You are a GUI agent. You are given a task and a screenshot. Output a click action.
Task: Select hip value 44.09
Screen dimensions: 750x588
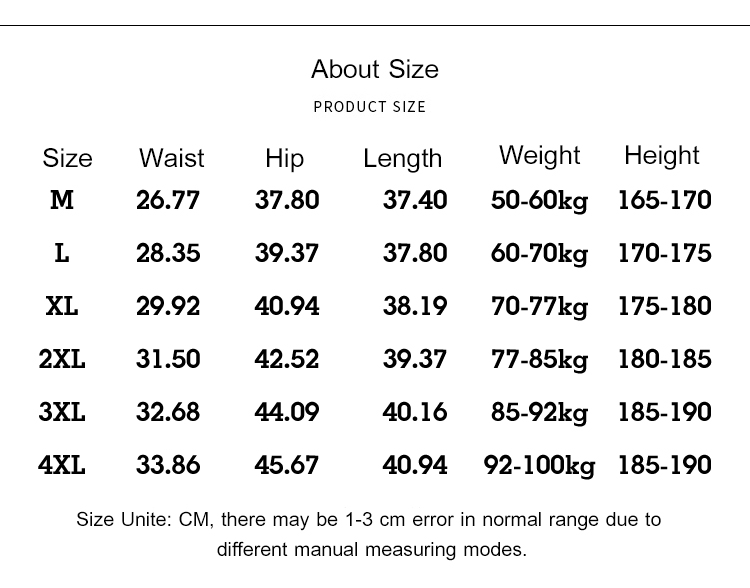[x=287, y=412]
